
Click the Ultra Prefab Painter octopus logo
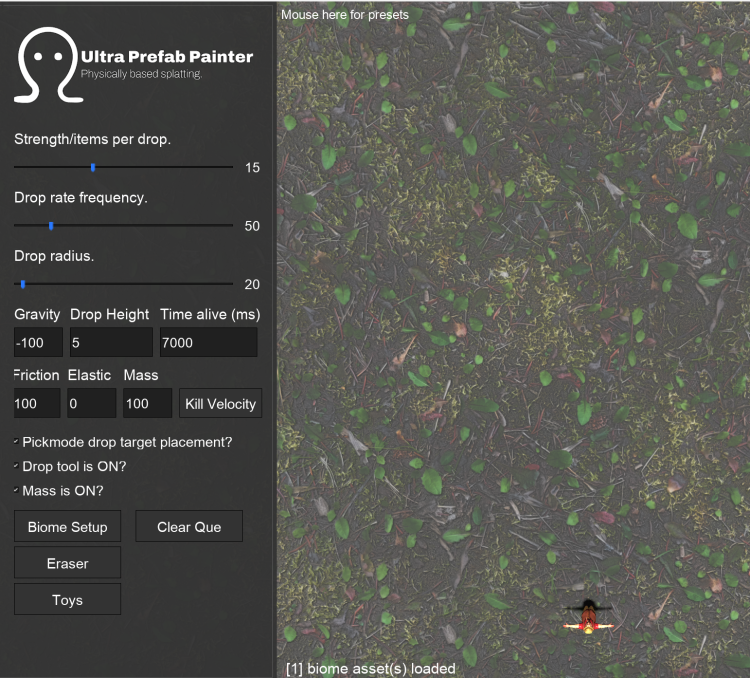45,65
